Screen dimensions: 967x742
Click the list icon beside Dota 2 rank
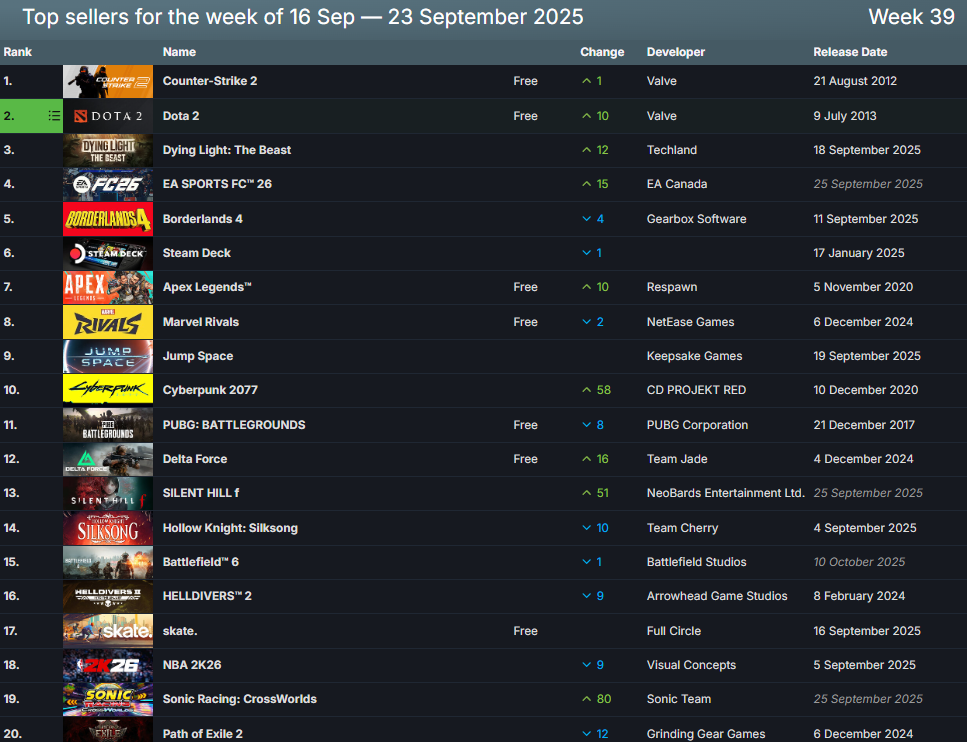click(x=54, y=116)
